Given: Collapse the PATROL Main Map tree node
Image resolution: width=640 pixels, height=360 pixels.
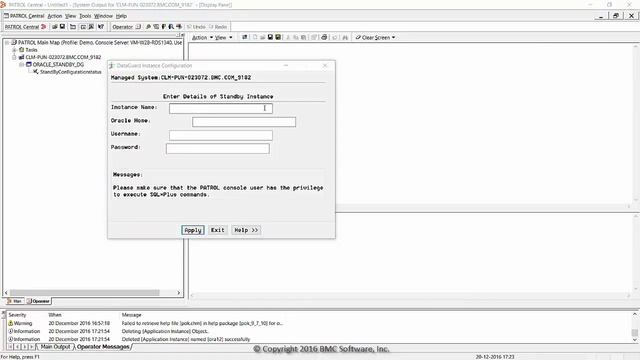Looking at the screenshot, I should click(7, 42).
